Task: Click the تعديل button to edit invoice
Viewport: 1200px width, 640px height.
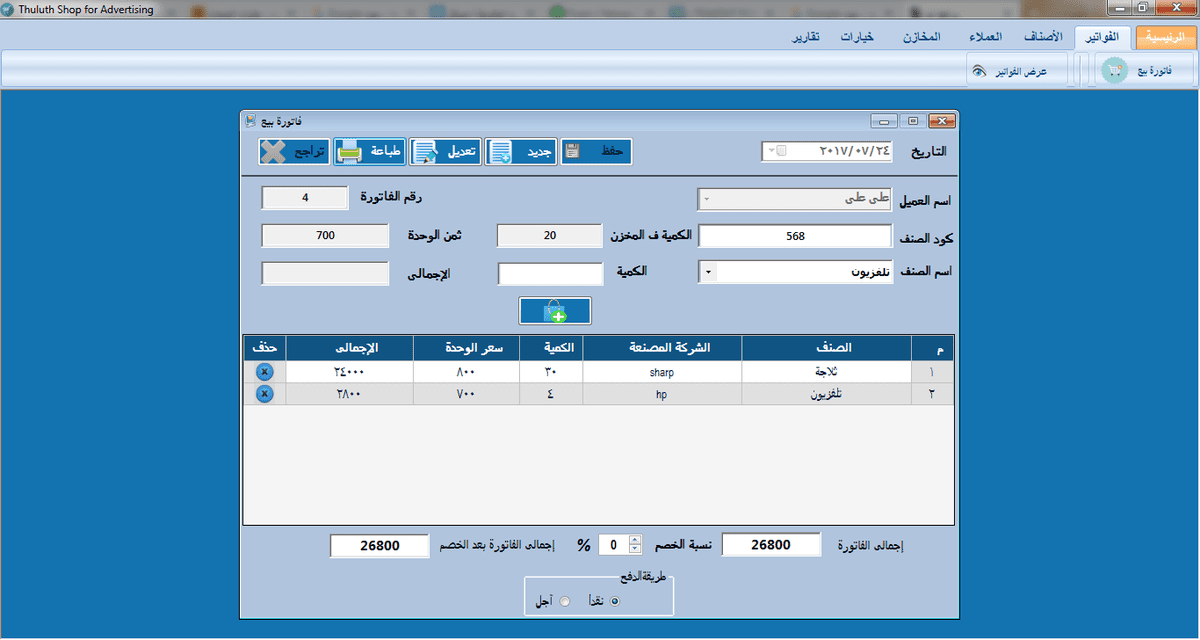Action: [447, 151]
